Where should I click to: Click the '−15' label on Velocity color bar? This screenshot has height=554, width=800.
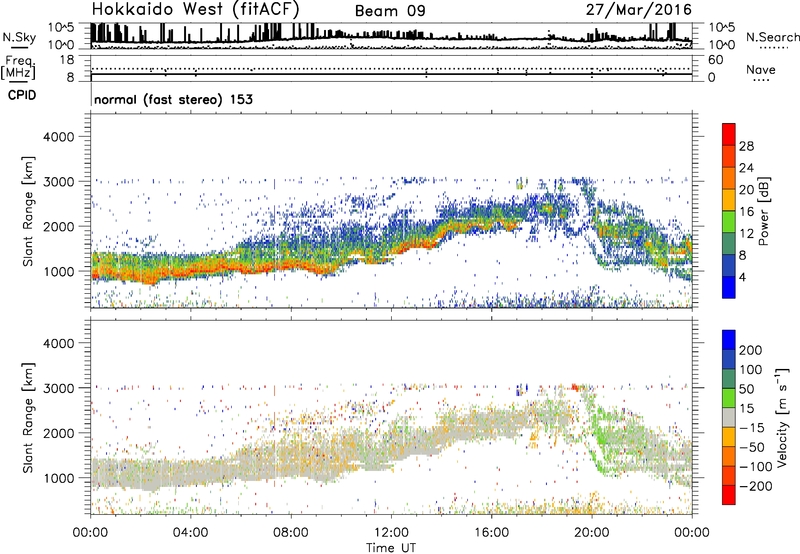751,428
